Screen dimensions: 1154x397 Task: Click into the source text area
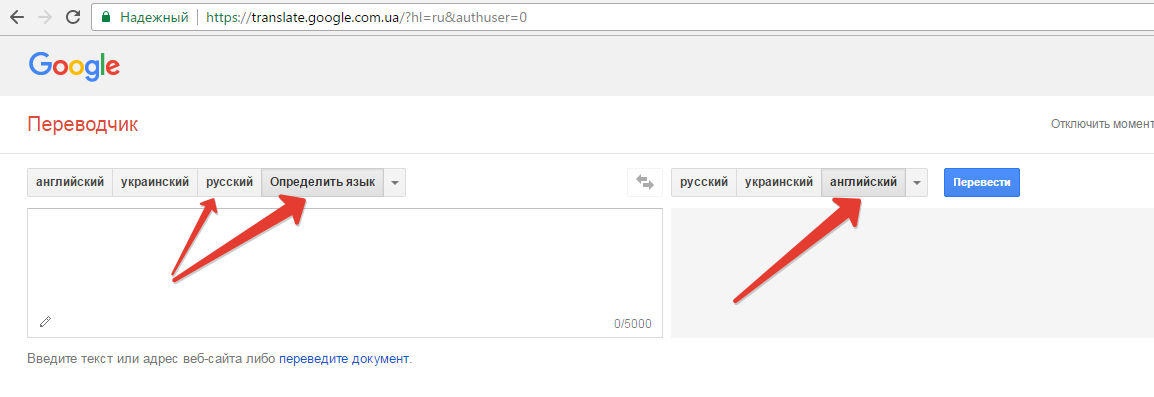tap(344, 273)
